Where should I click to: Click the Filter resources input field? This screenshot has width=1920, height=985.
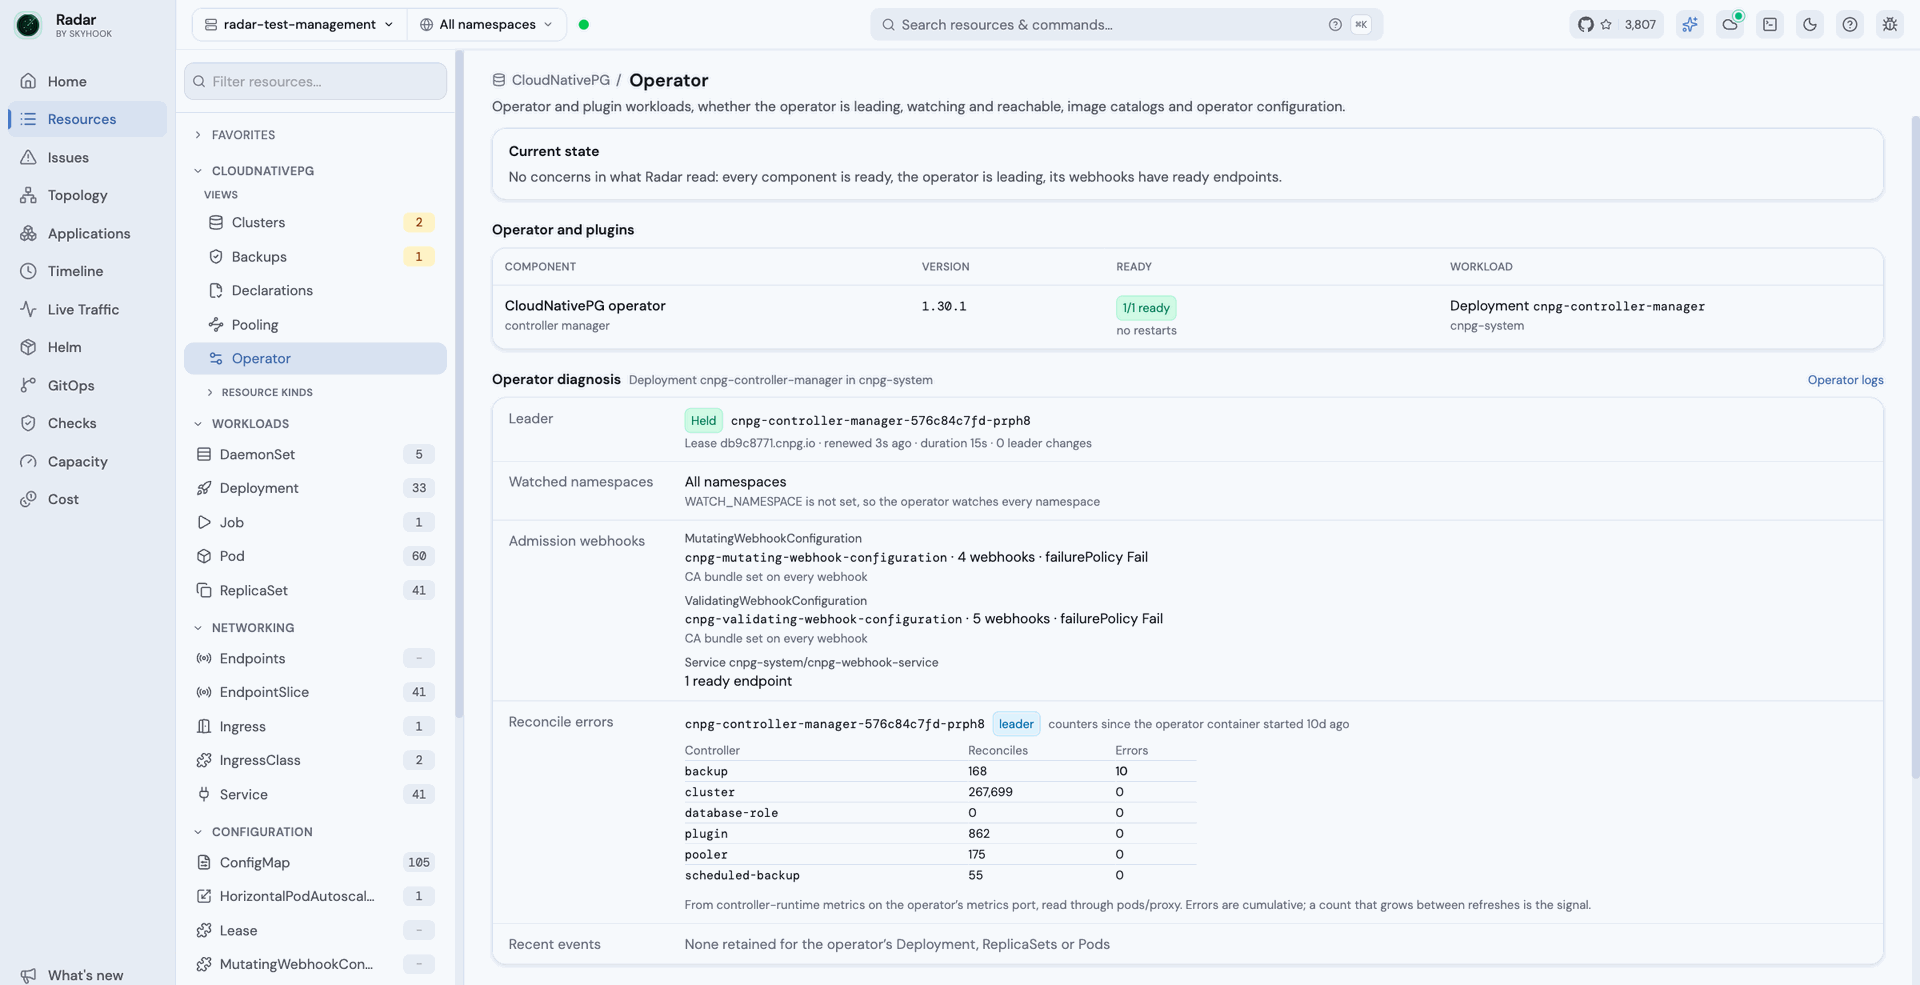tap(315, 81)
